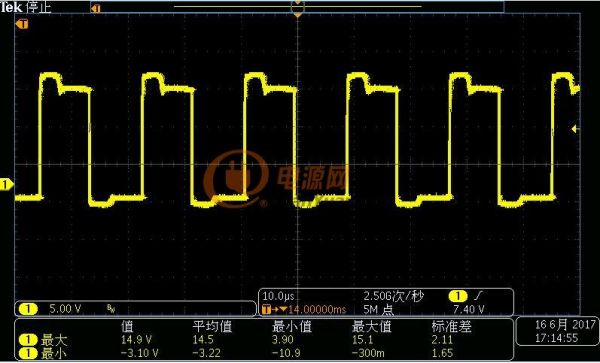600x363 pixels.
Task: Click the 10.0µs time base readout
Action: [x=279, y=296]
